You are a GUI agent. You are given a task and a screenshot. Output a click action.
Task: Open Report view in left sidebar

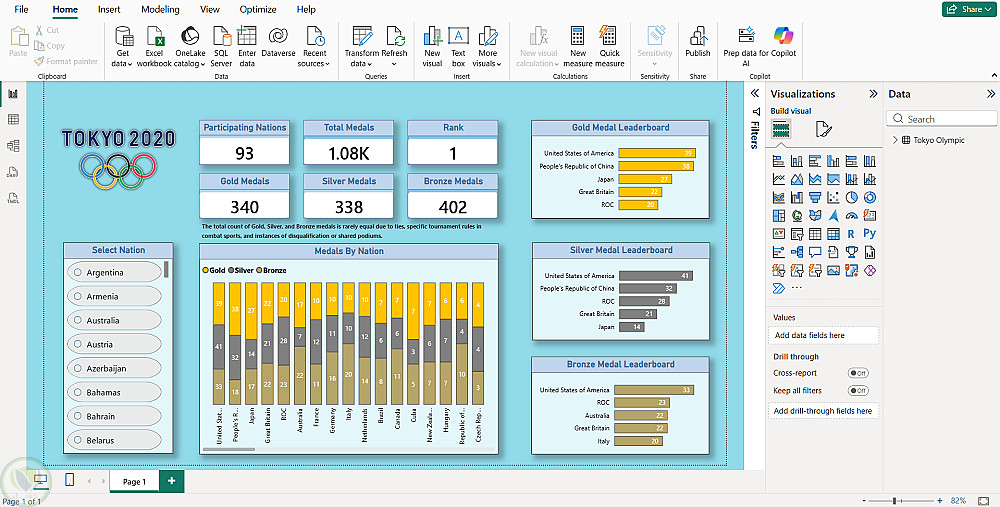pyautogui.click(x=13, y=94)
